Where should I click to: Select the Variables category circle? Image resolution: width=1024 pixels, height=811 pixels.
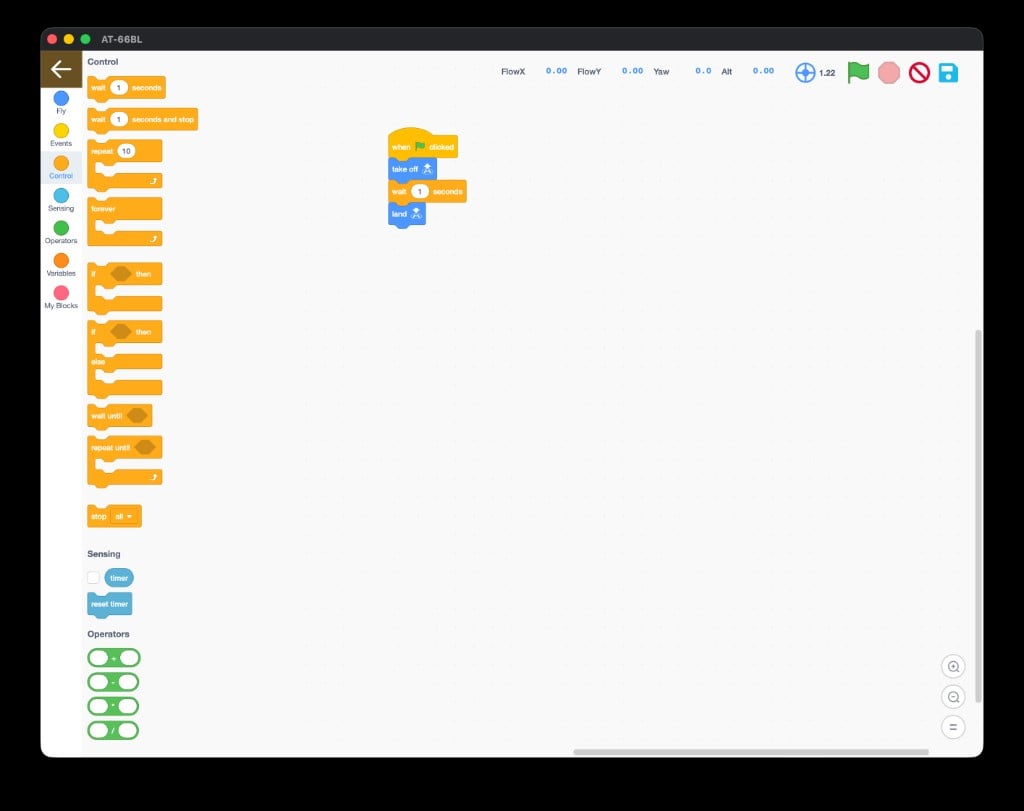tap(61, 261)
